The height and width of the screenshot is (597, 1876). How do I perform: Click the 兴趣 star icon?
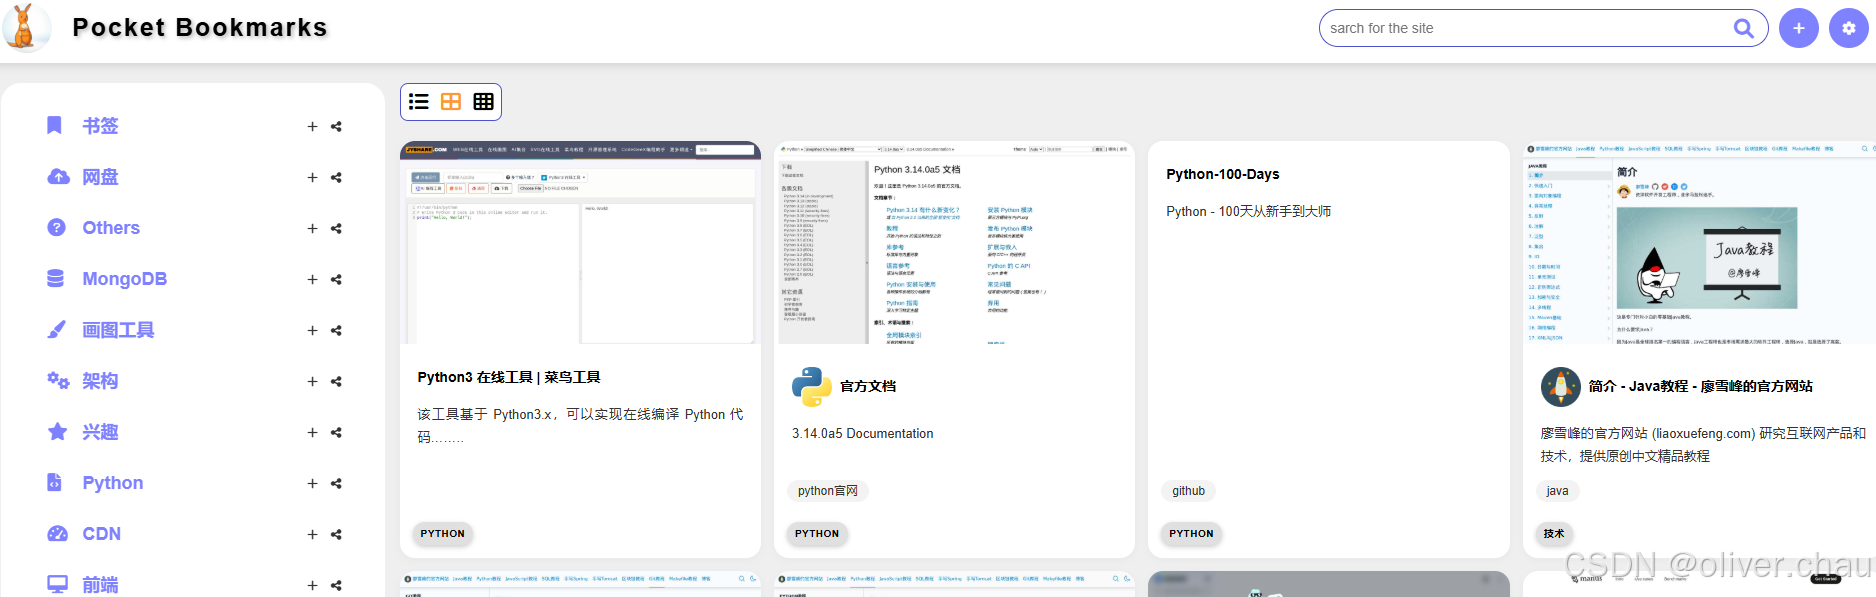click(x=58, y=431)
